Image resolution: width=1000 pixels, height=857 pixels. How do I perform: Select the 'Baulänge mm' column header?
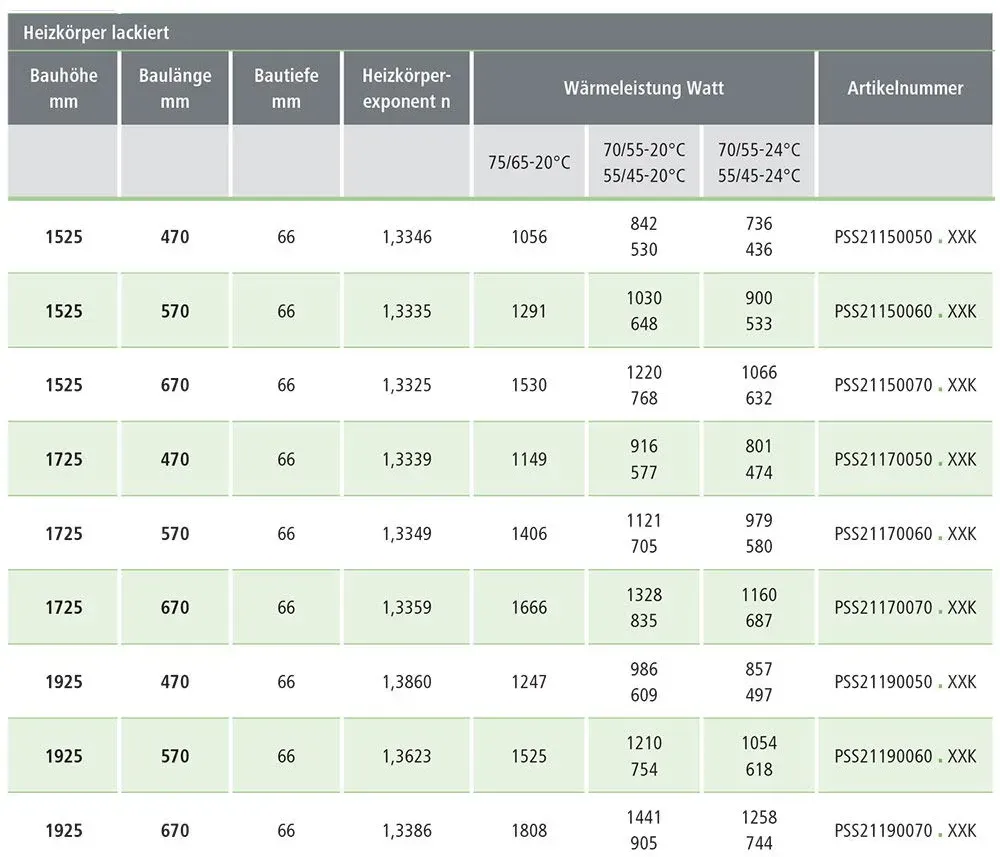175,88
